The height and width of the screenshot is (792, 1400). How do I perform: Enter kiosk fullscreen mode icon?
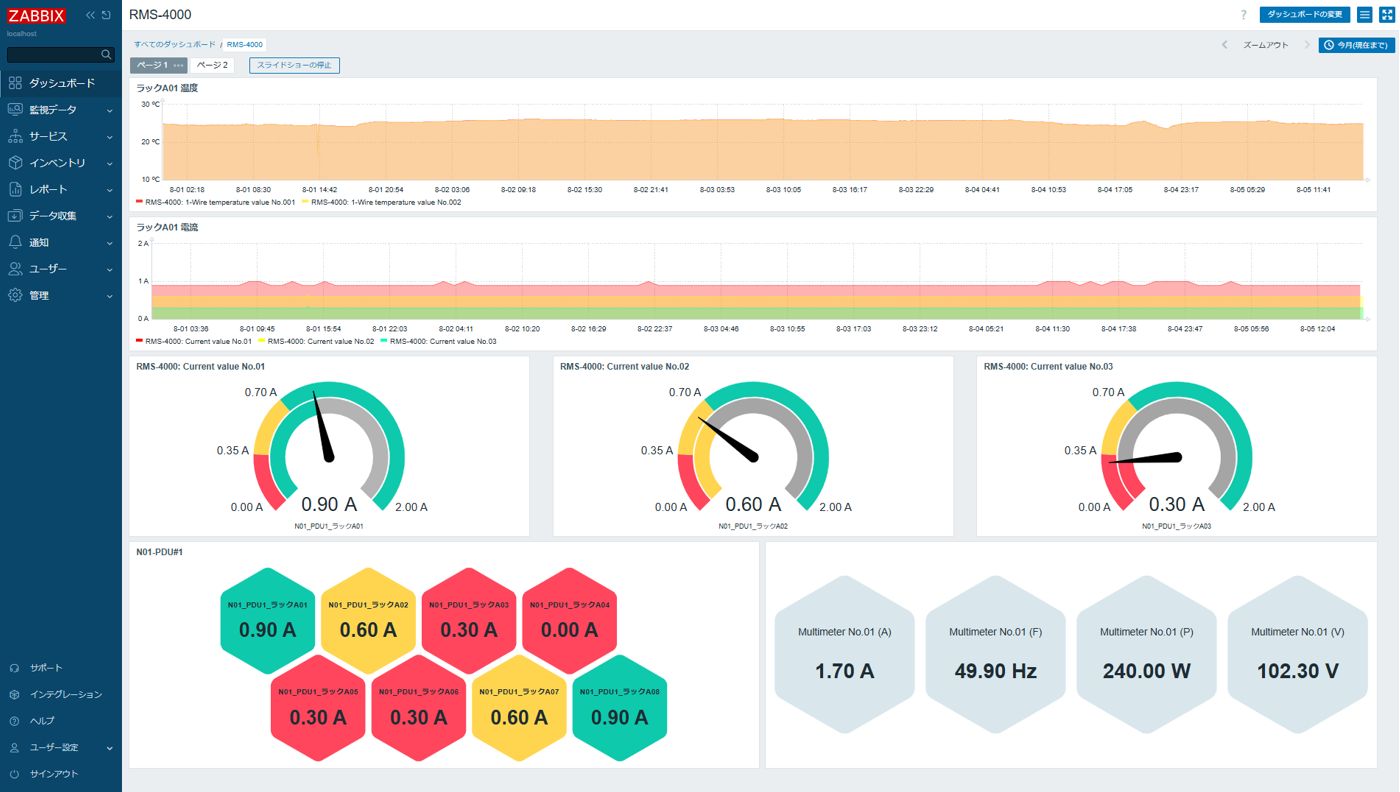[x=1386, y=15]
